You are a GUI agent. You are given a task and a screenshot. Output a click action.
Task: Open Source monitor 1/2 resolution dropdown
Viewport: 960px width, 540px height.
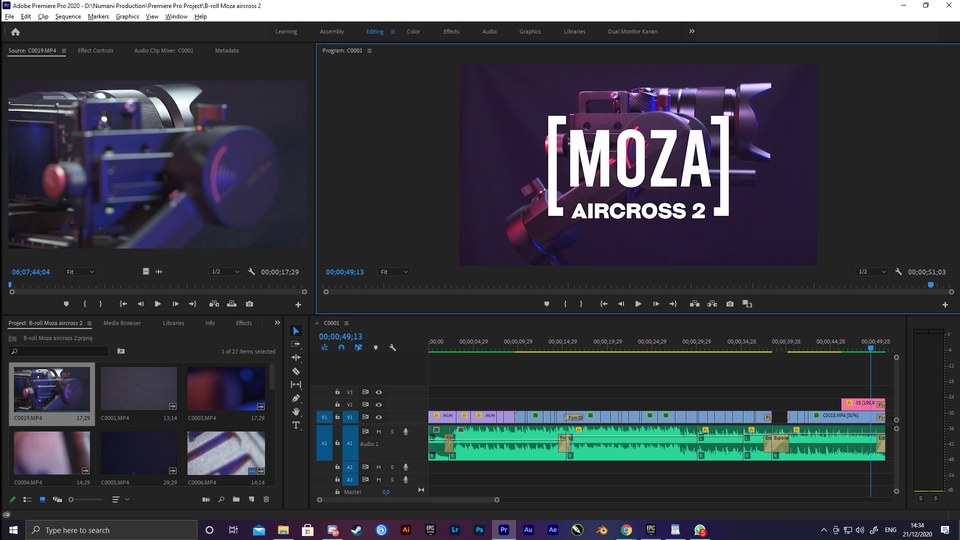tap(225, 272)
